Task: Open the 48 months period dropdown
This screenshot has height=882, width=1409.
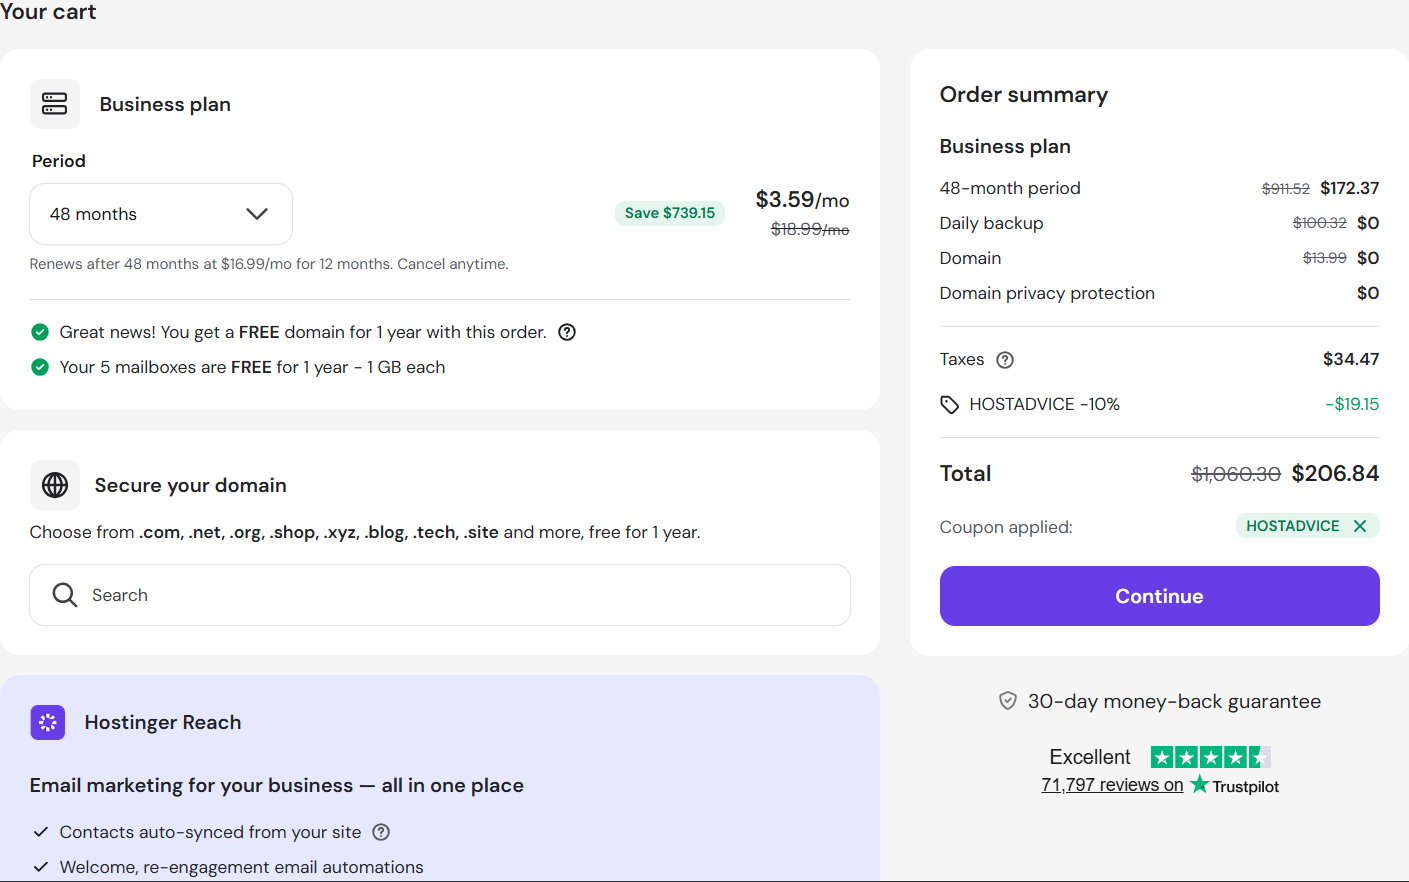Action: [x=161, y=214]
